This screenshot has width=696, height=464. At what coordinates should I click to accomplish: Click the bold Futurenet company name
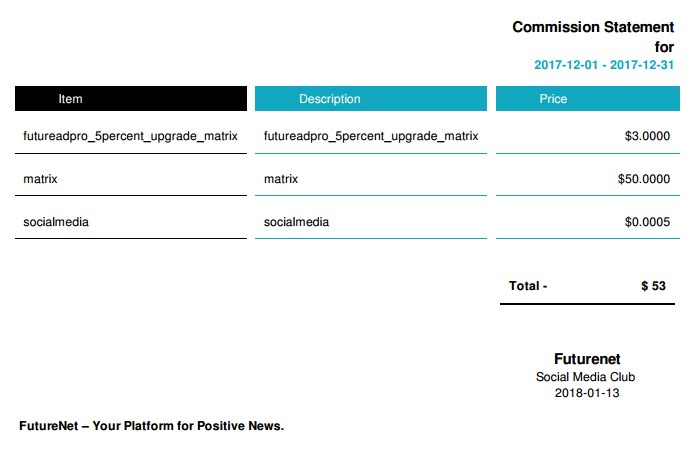coord(587,359)
